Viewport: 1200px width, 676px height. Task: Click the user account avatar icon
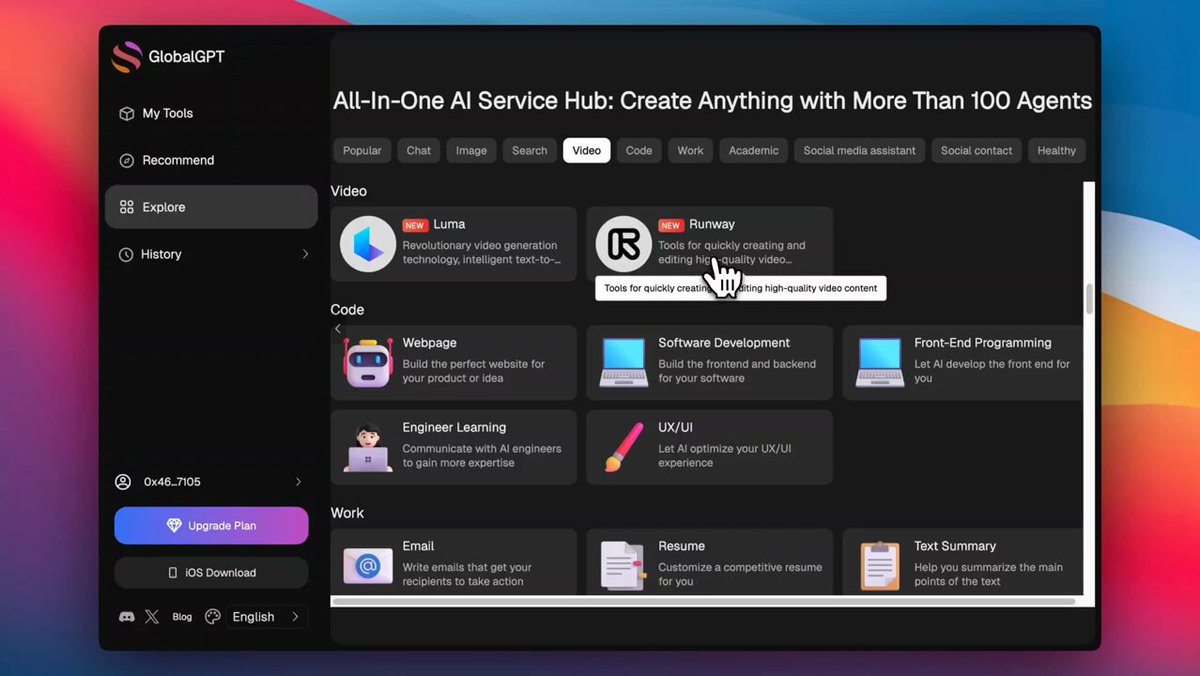123,482
